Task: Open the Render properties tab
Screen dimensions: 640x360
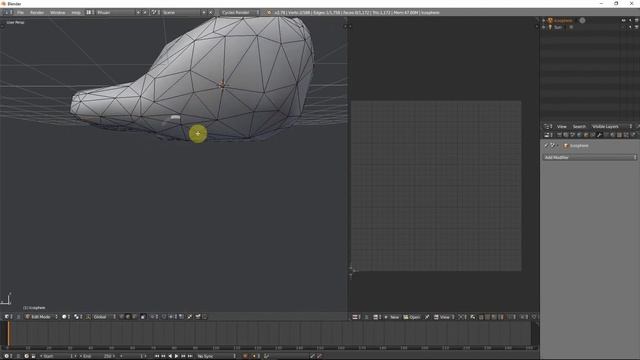Action: coord(560,135)
